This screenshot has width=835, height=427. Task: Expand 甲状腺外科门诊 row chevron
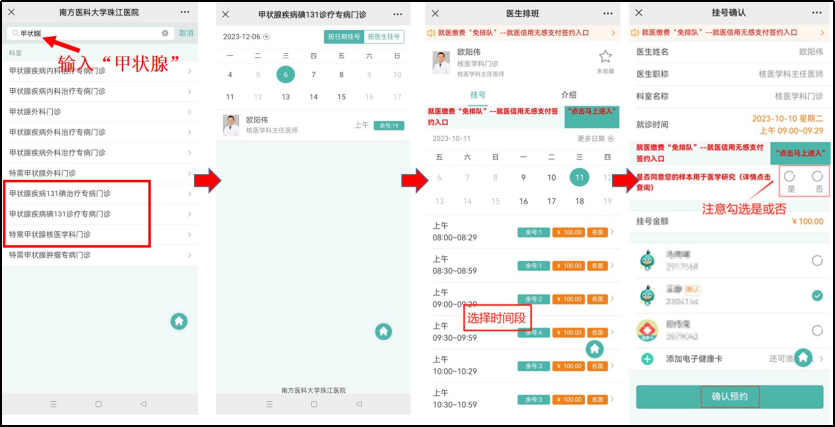coord(189,112)
